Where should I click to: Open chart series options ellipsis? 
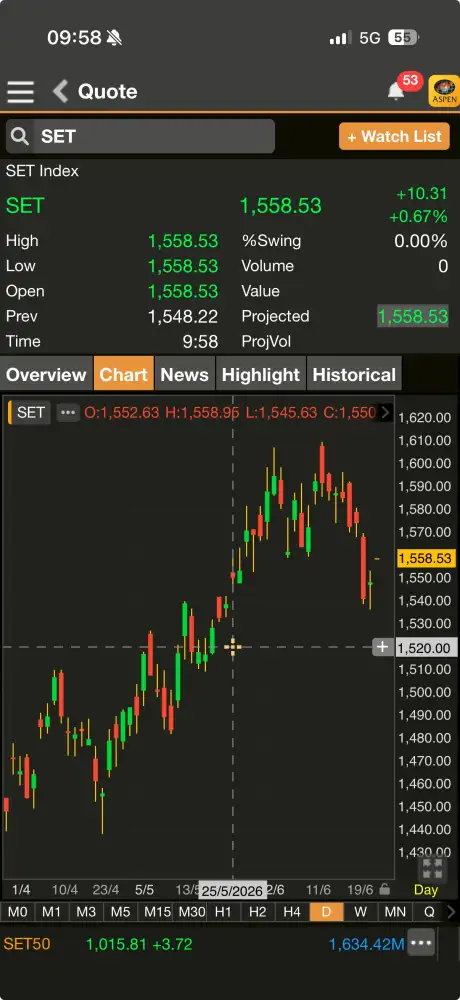[68, 413]
